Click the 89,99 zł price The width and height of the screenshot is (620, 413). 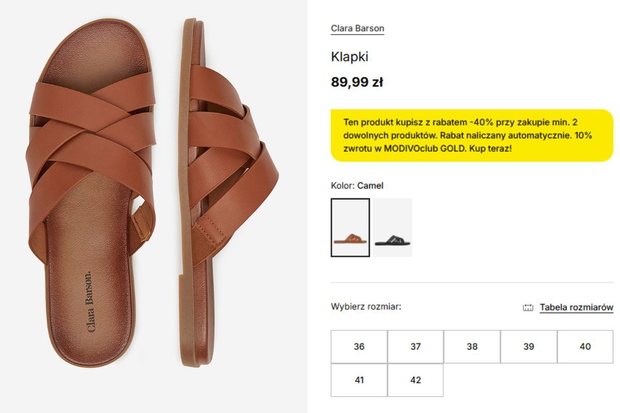tap(357, 82)
